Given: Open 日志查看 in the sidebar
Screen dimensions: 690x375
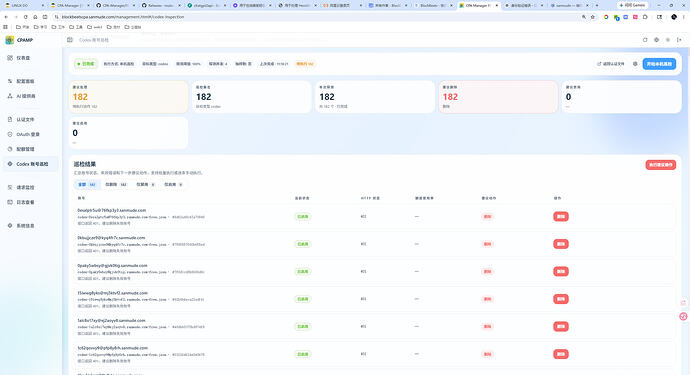Looking at the screenshot, I should click(30, 202).
